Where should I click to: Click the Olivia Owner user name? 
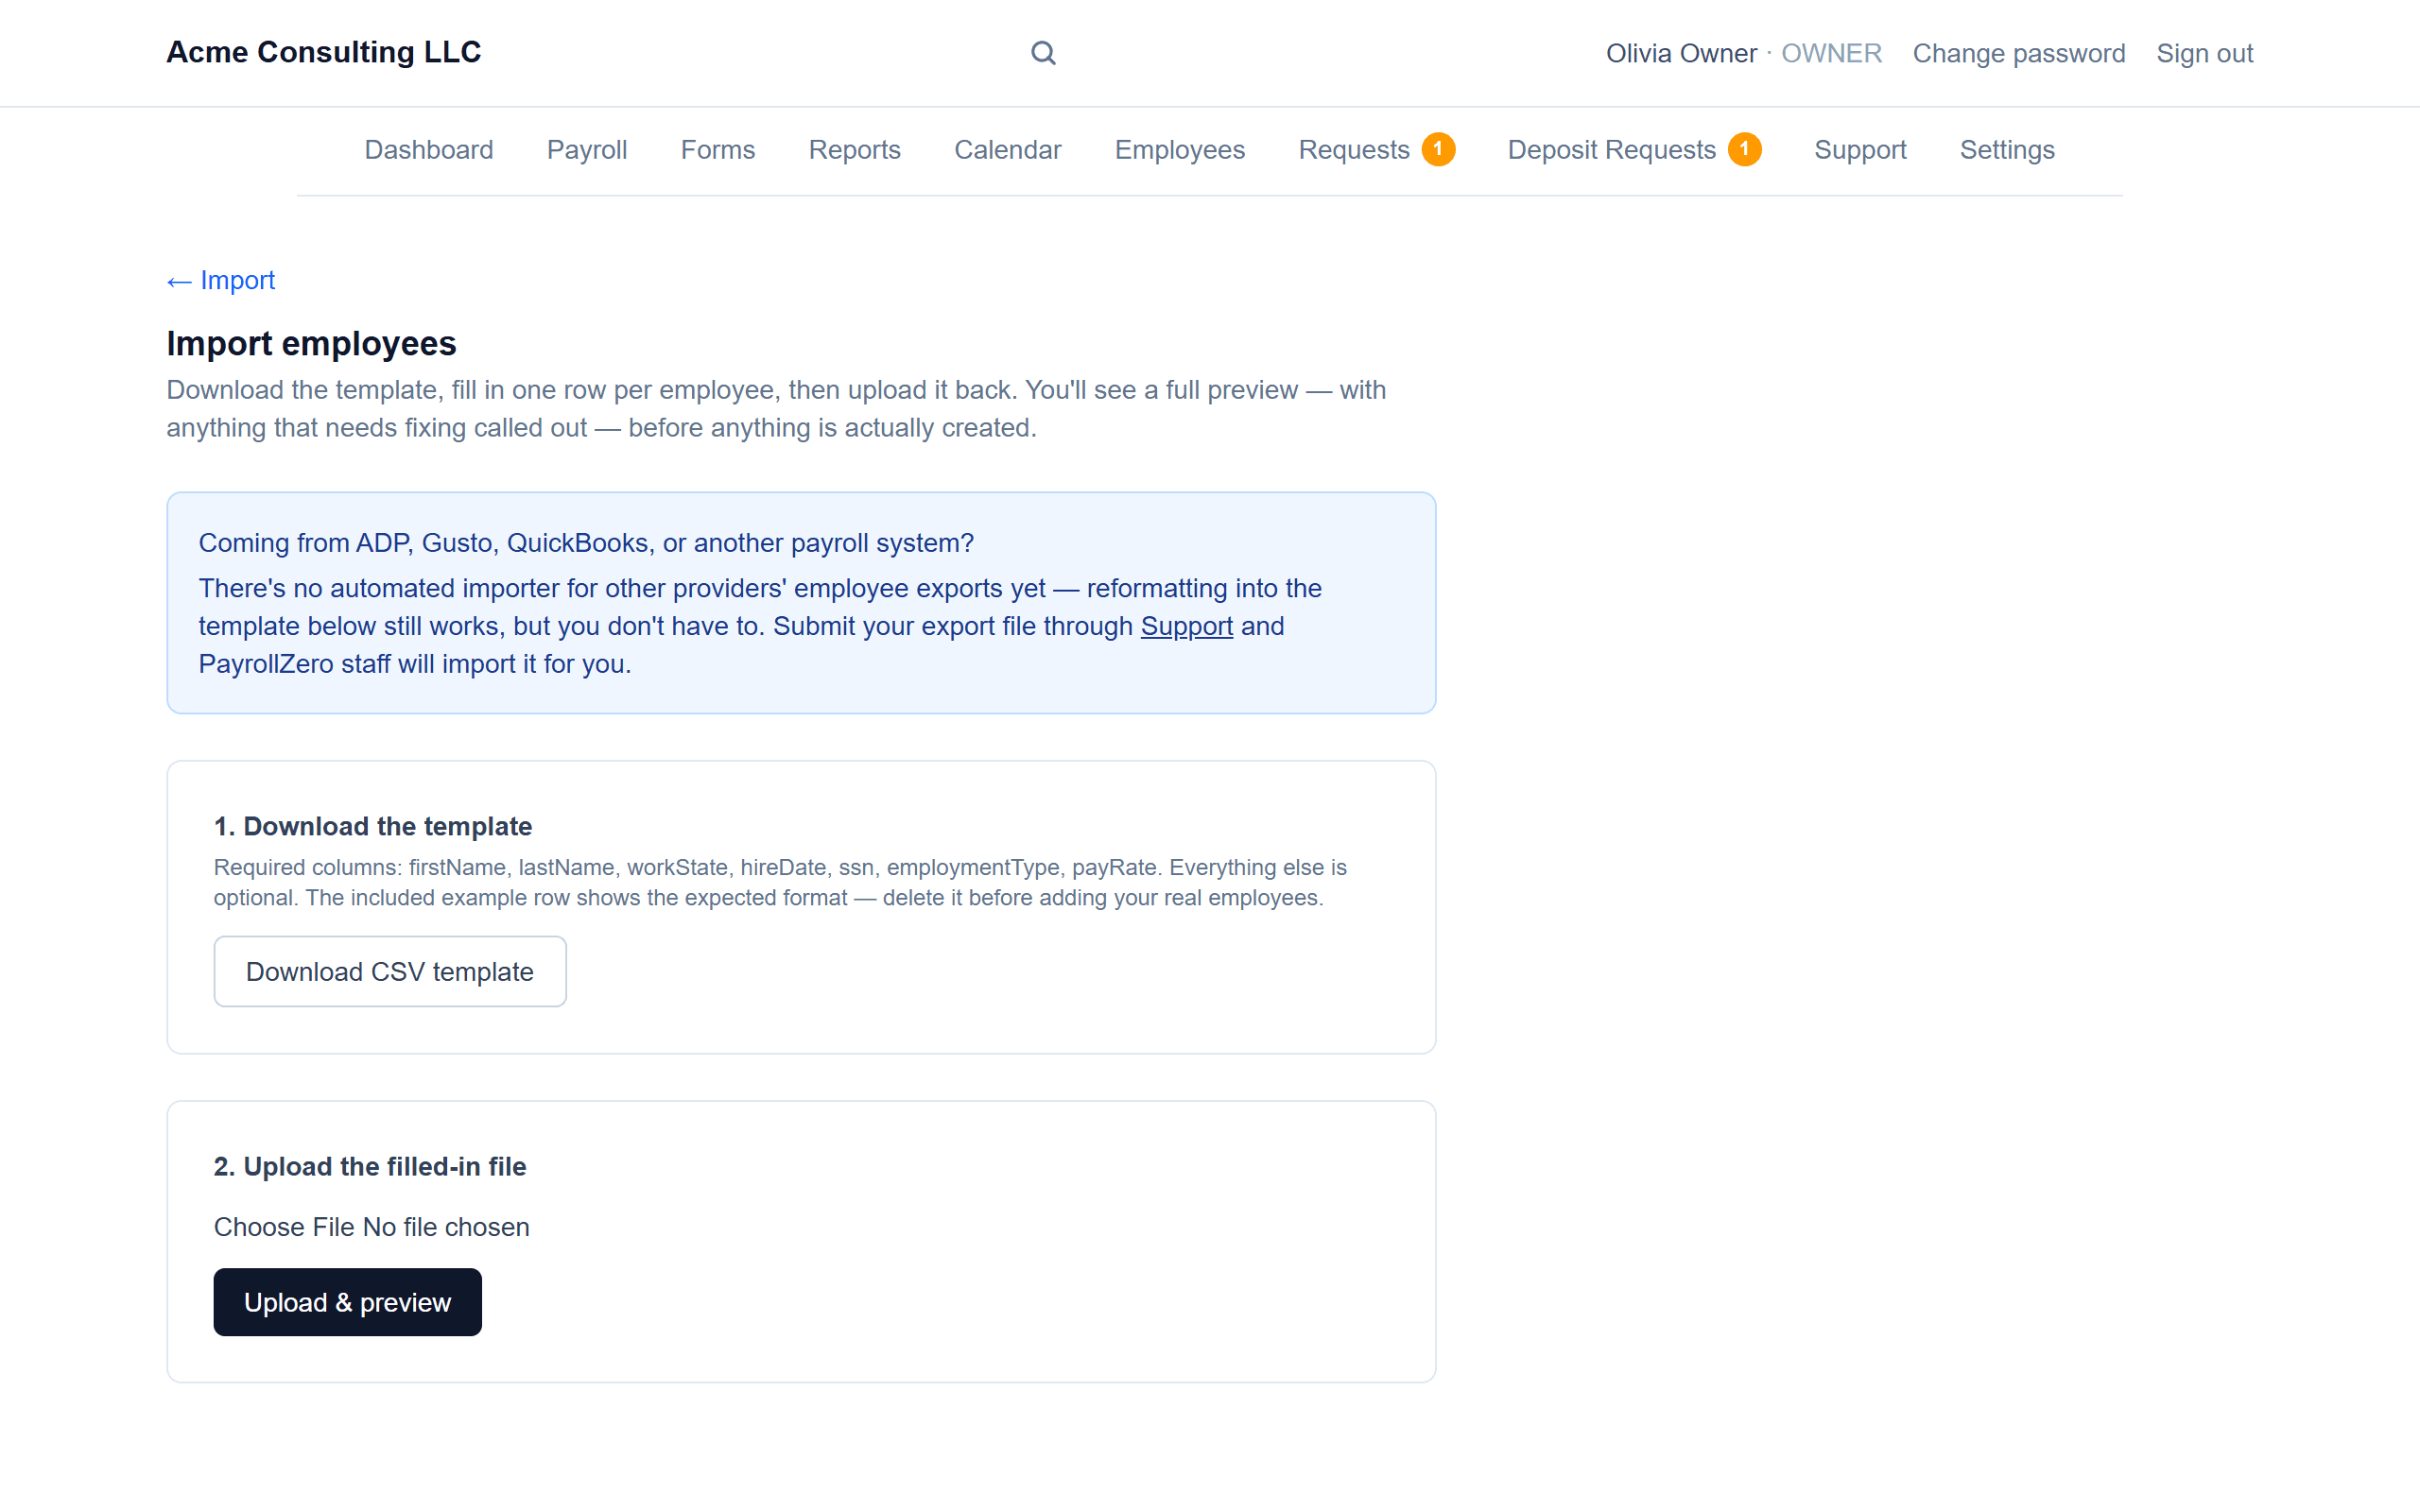[x=1680, y=53]
